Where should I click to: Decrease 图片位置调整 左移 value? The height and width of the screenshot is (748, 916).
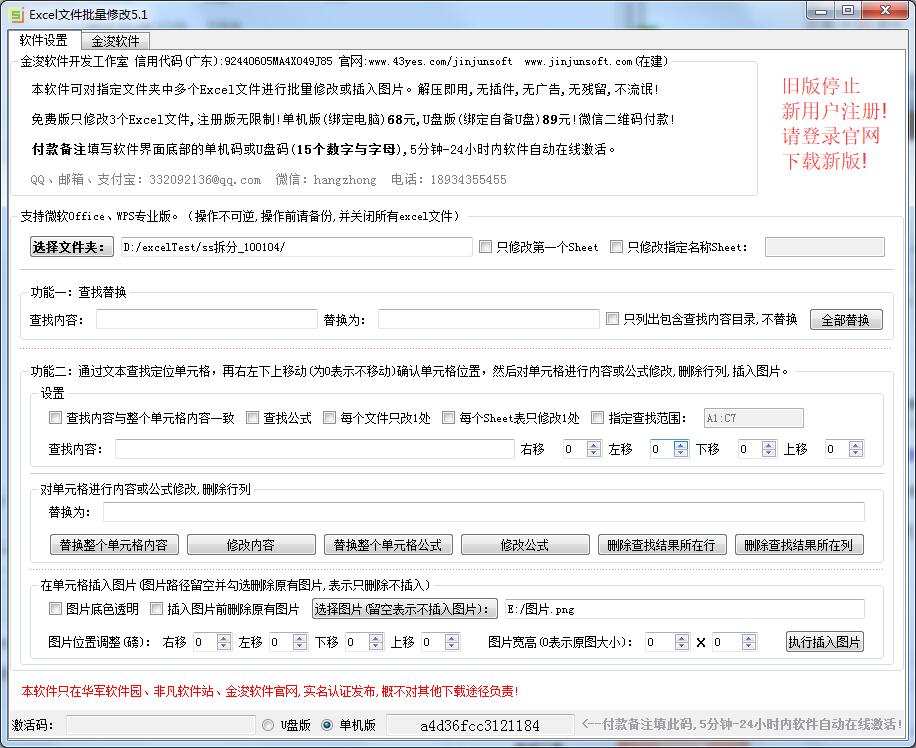coord(300,646)
